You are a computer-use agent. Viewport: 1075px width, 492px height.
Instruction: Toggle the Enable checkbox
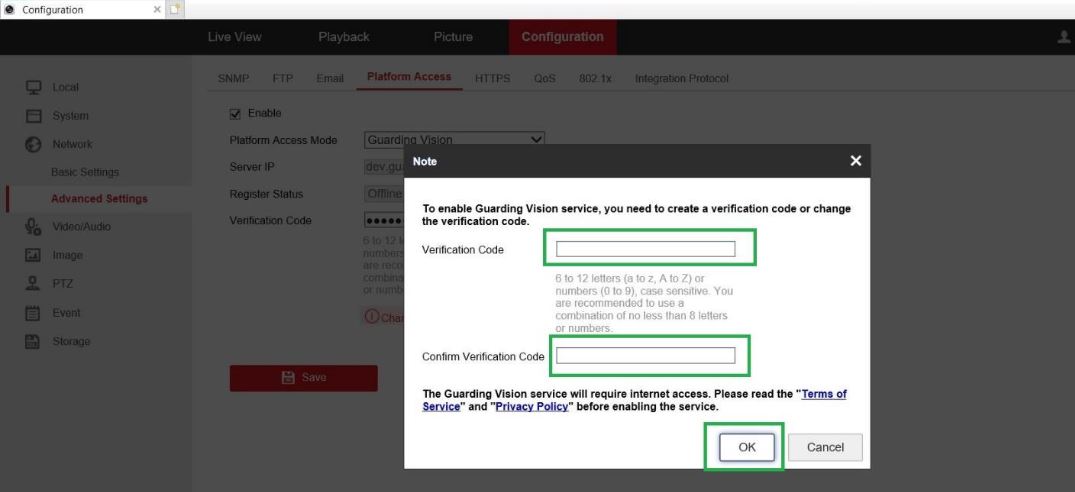[x=235, y=114]
